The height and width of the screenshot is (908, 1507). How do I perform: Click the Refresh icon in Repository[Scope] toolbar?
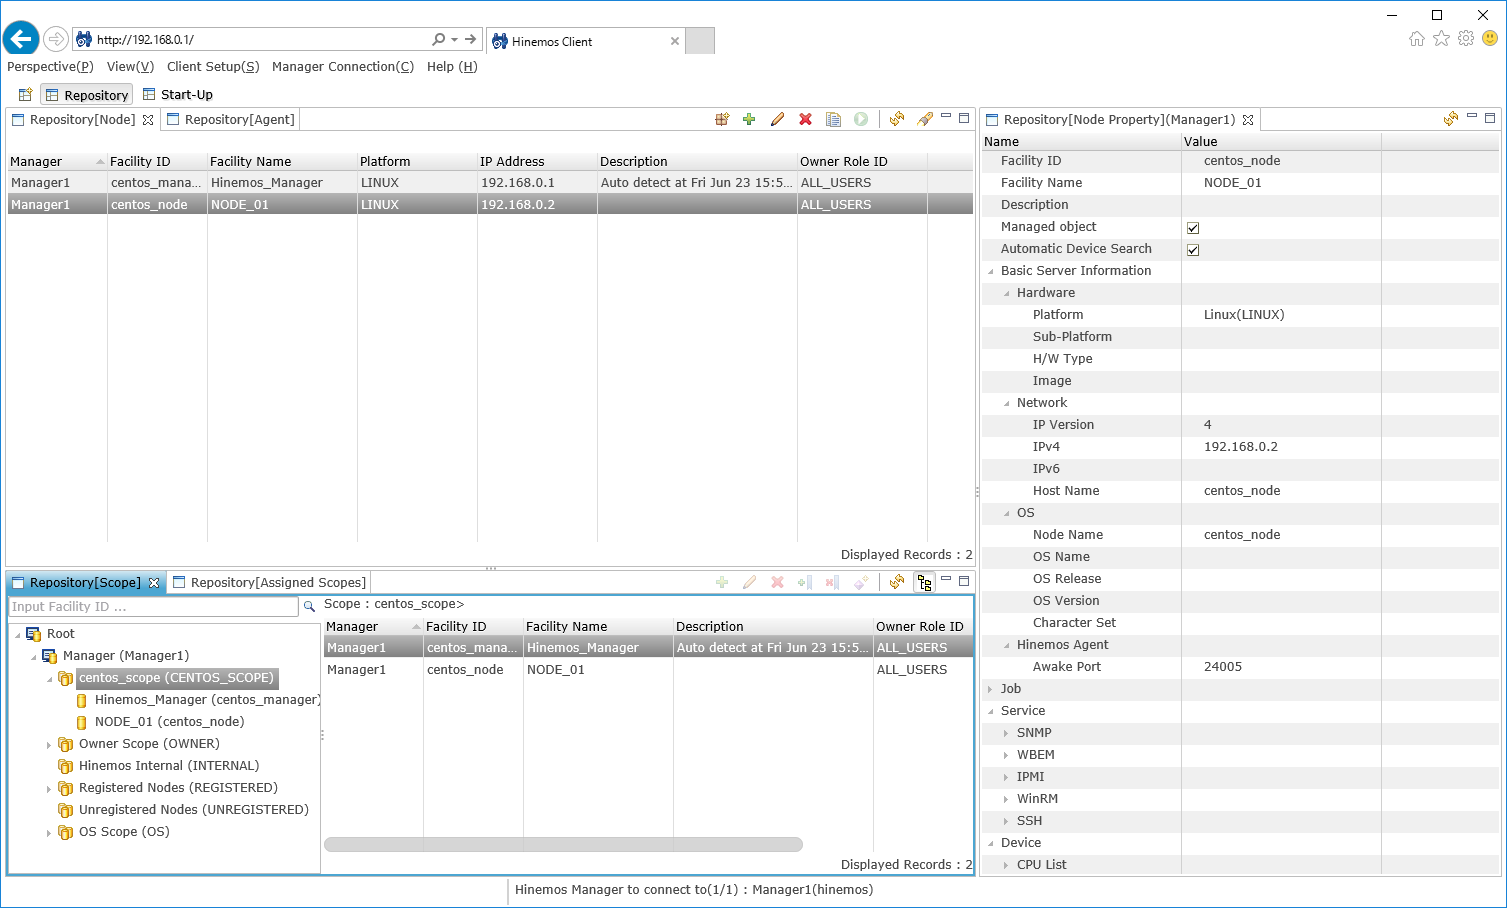pyautogui.click(x=897, y=582)
